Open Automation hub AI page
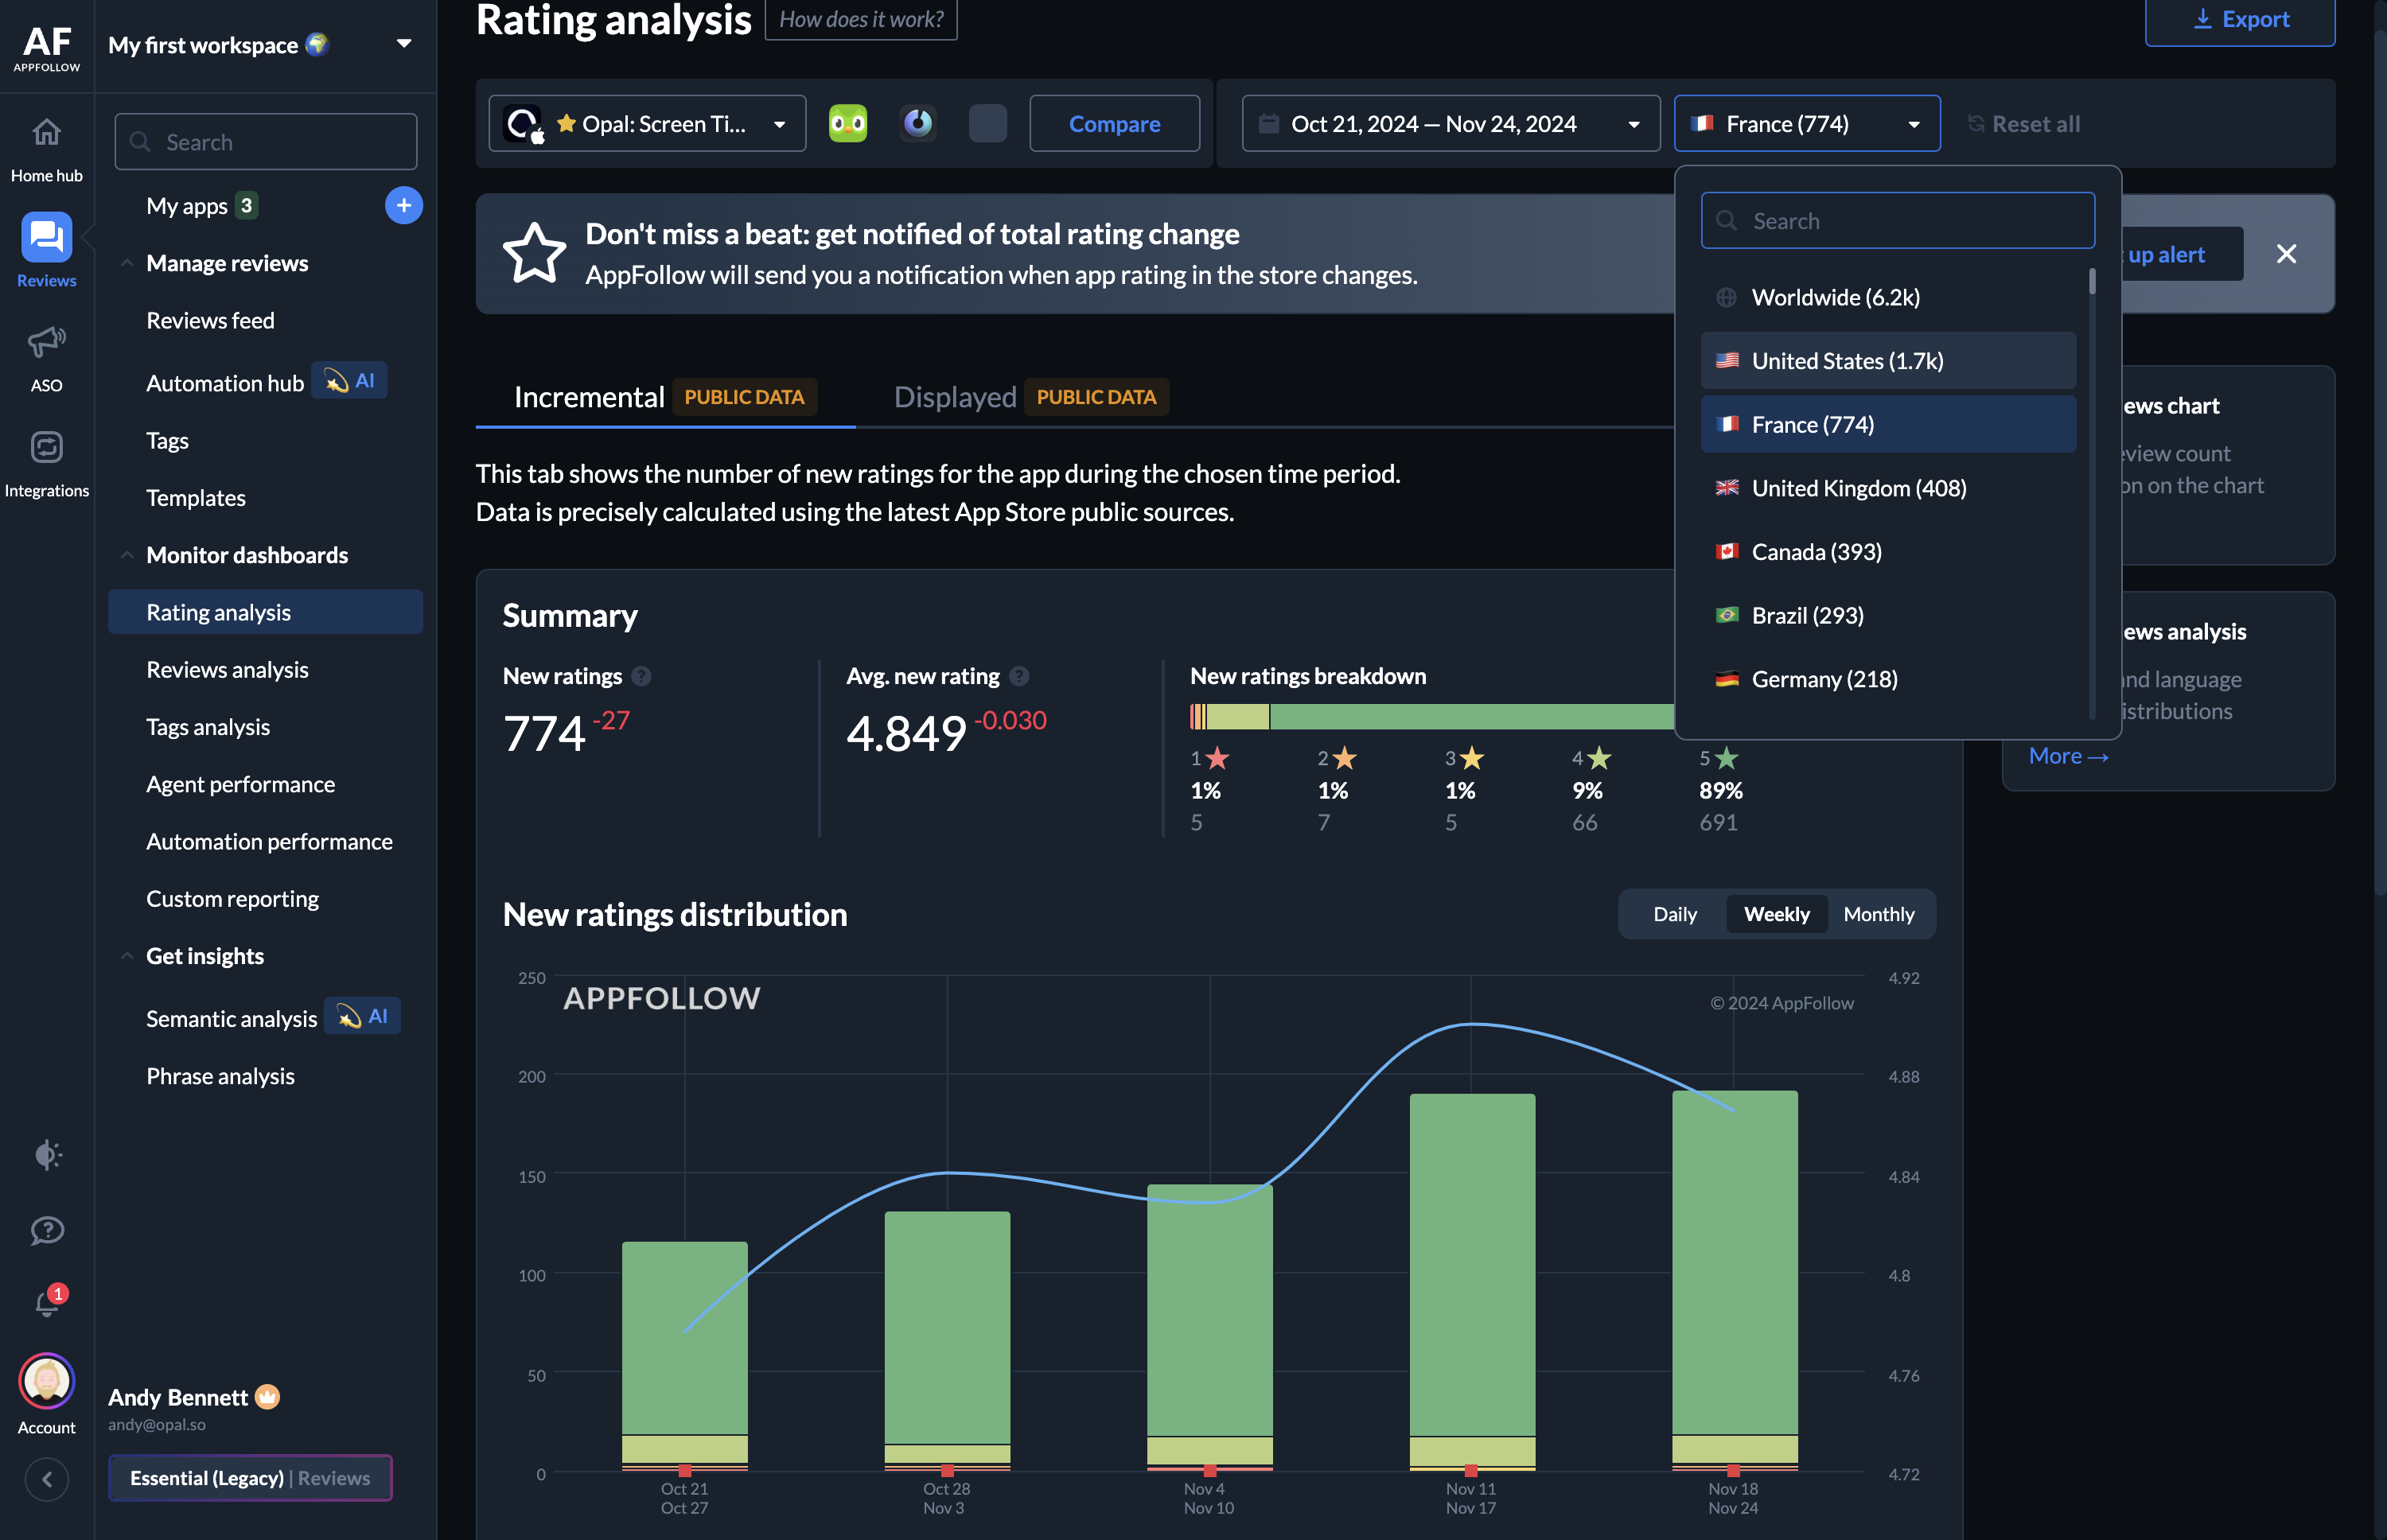The image size is (2387, 1540). [265, 382]
